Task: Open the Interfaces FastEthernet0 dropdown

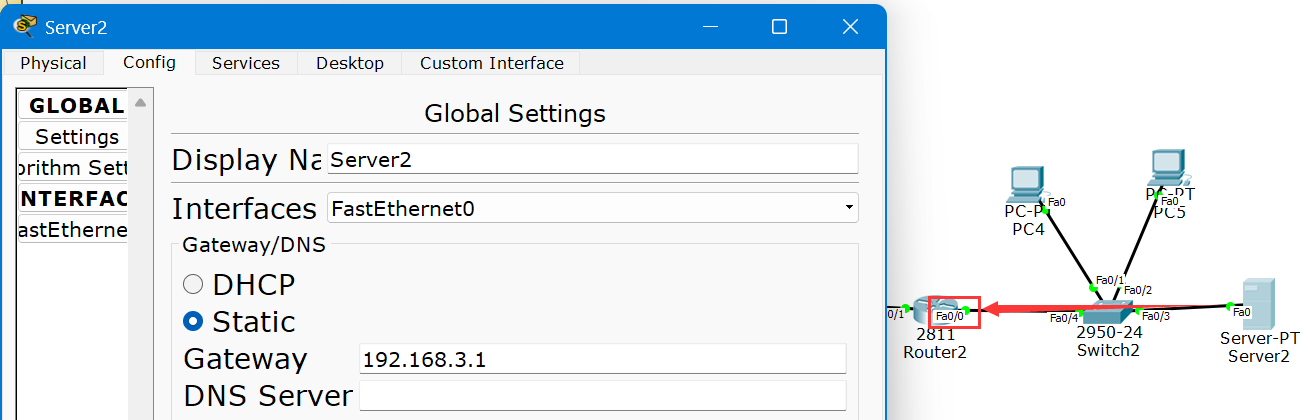Action: click(x=592, y=209)
